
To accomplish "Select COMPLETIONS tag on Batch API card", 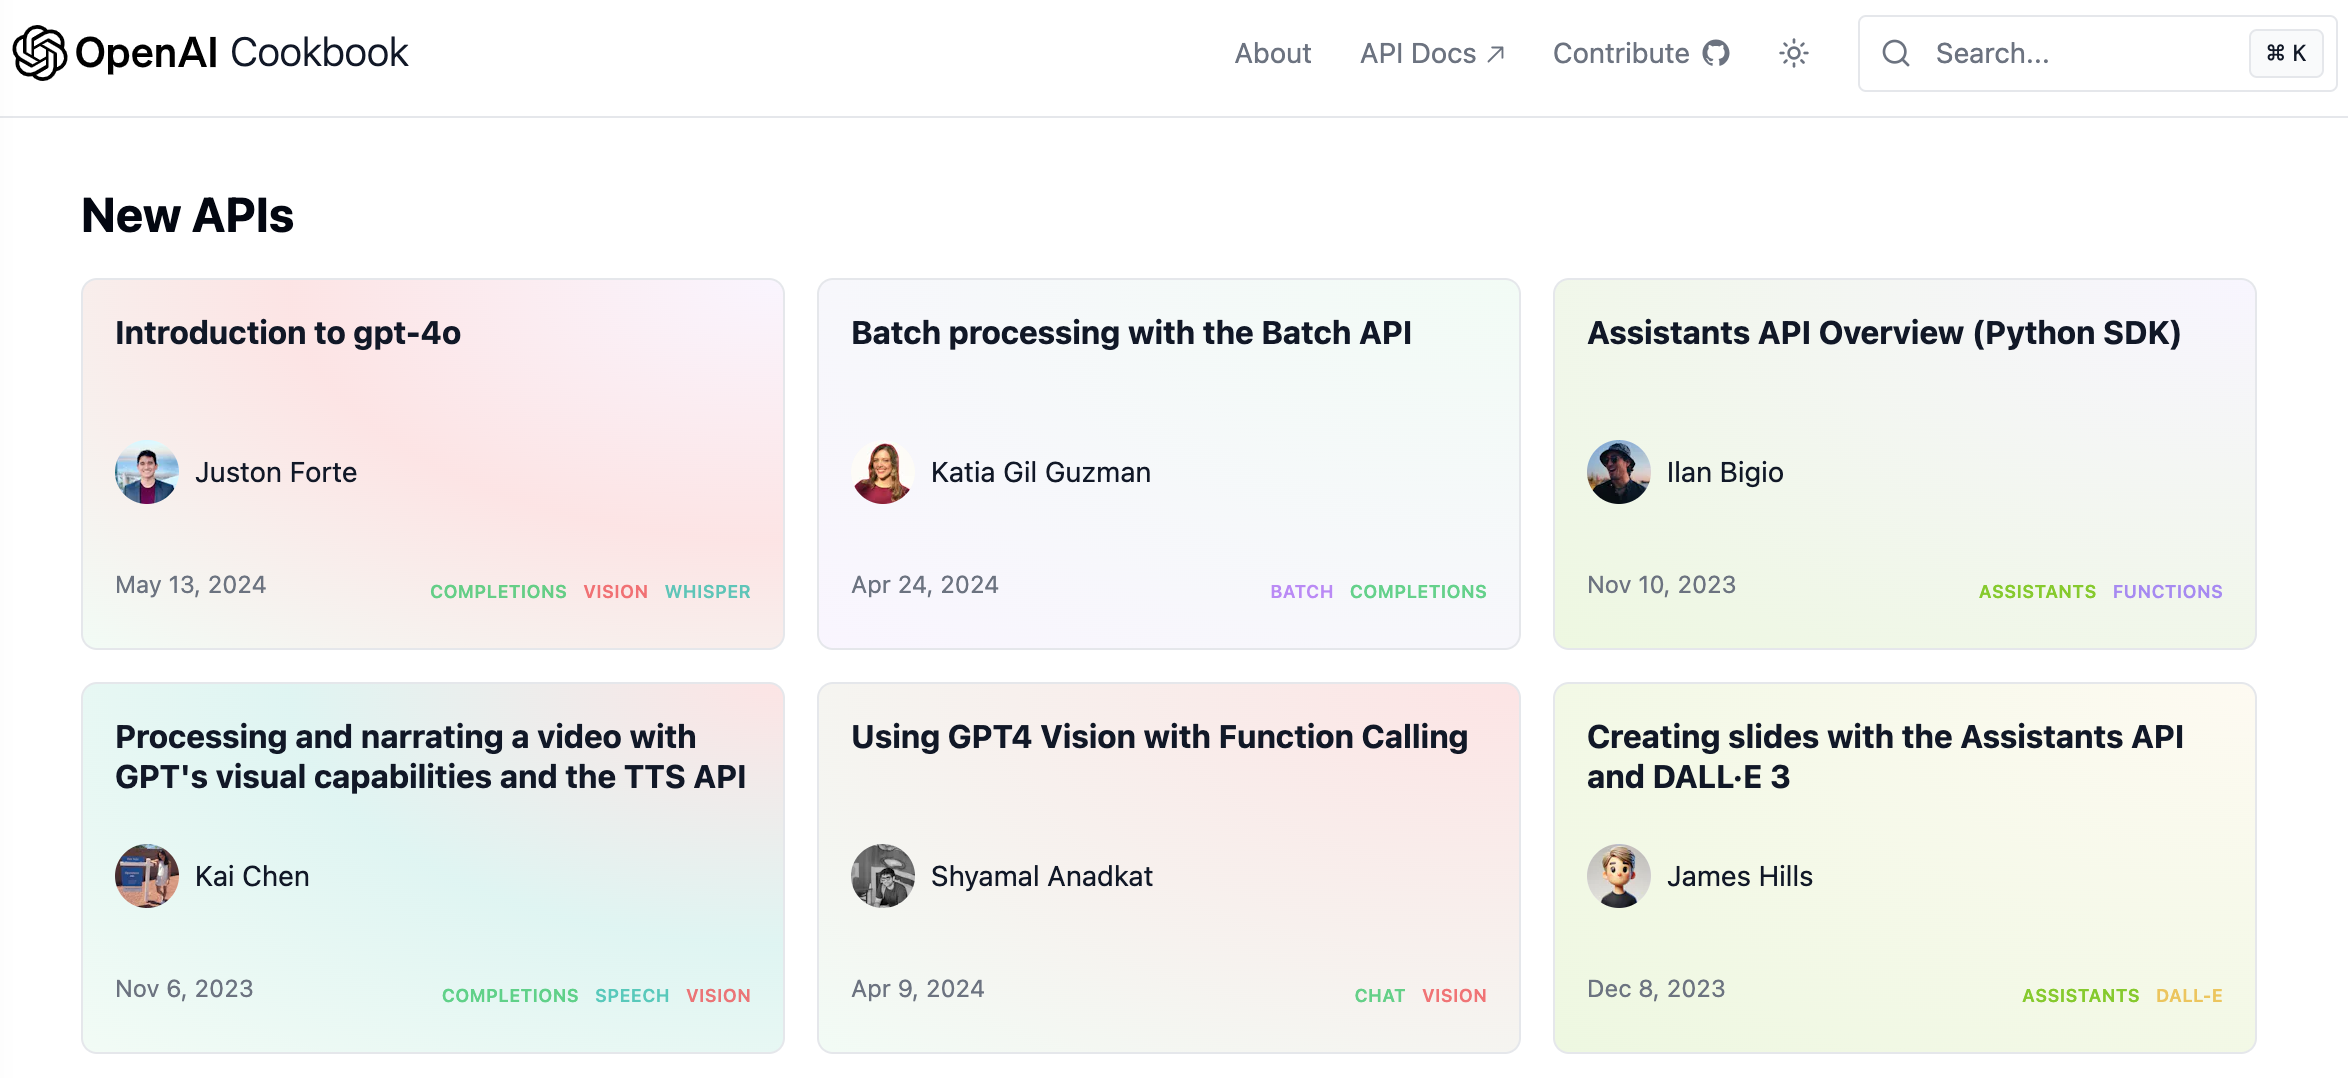I will (x=1418, y=592).
